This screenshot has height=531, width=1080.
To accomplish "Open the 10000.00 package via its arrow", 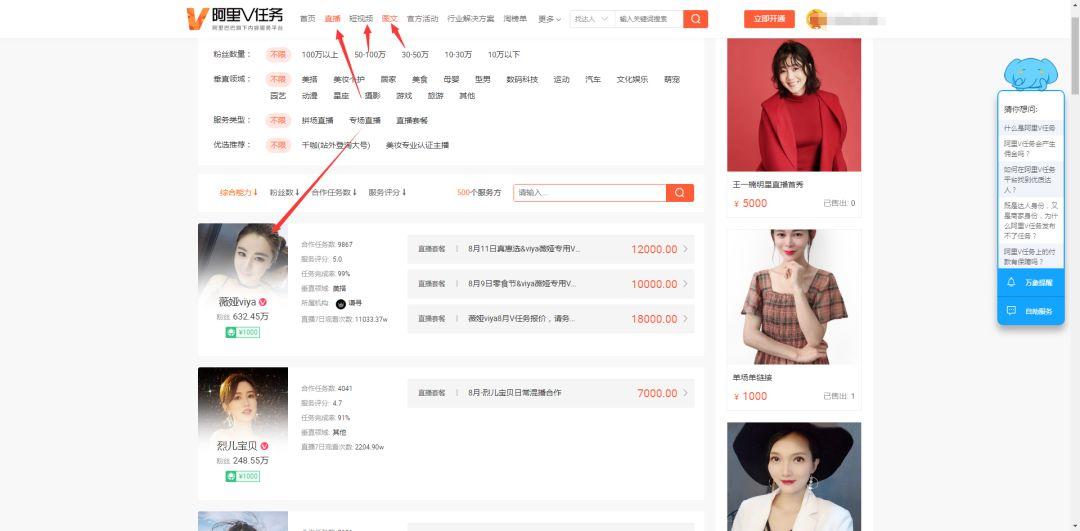I will 685,284.
